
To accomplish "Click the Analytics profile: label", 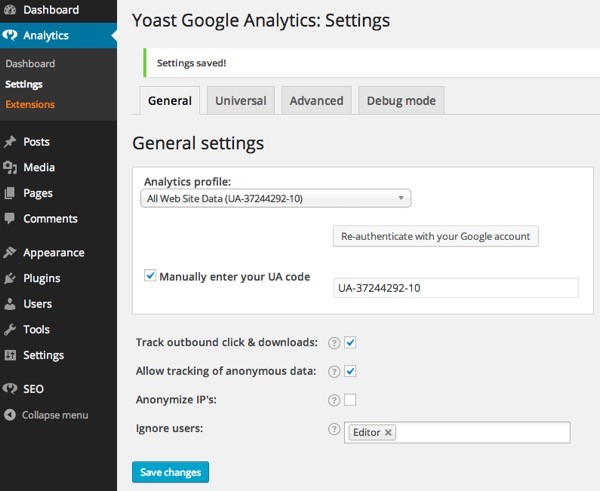I will [187, 181].
